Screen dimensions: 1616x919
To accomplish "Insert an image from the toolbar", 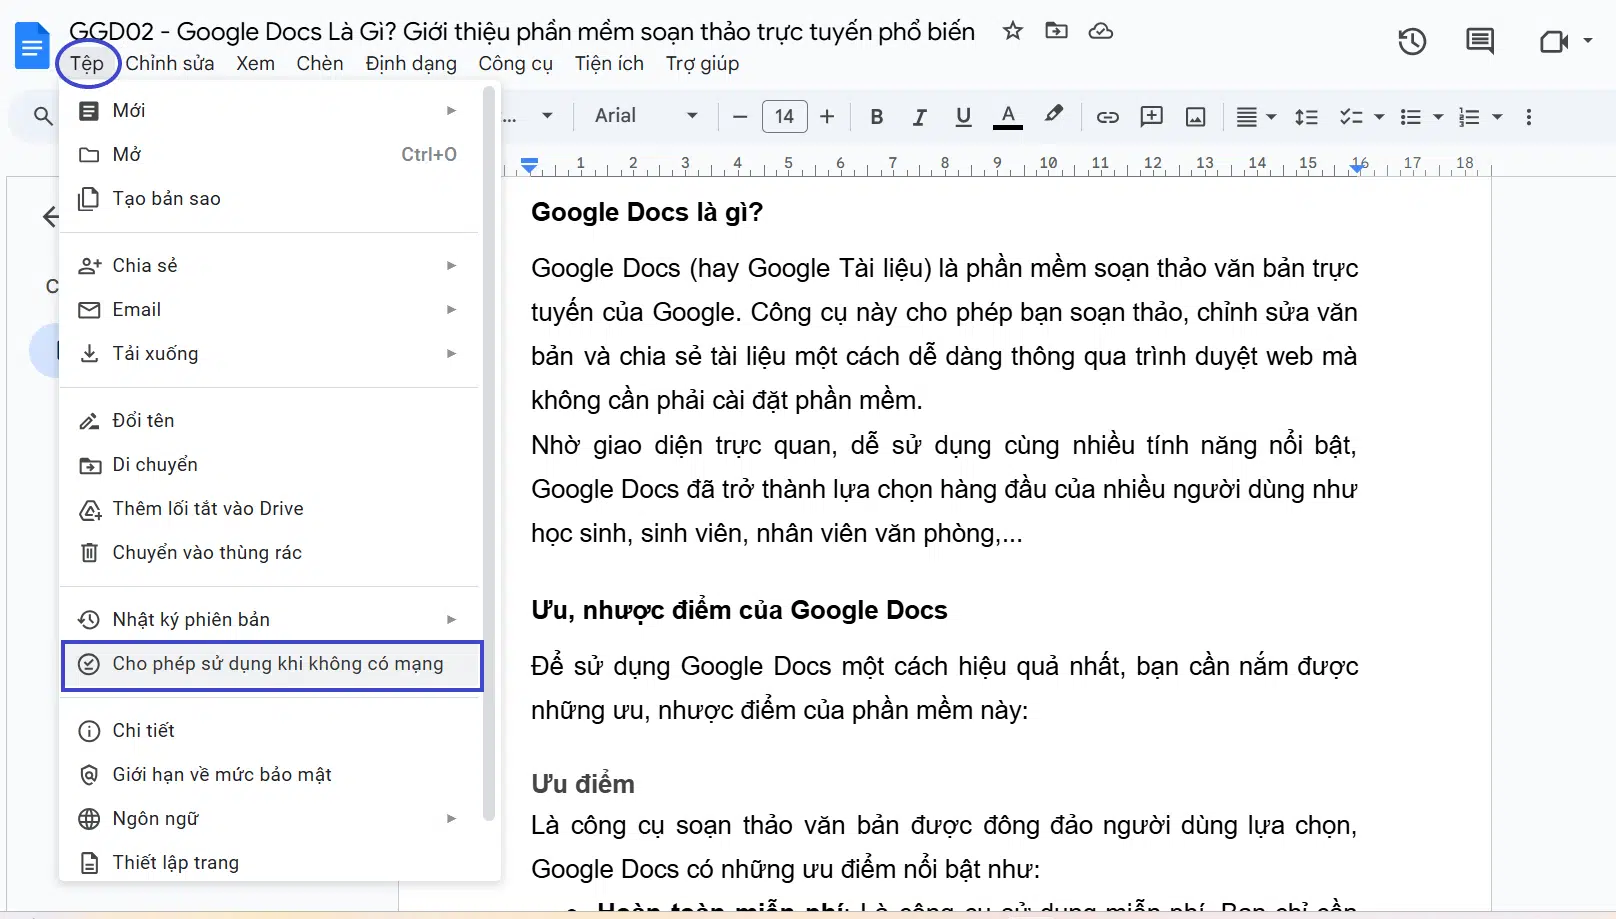I will [x=1195, y=117].
